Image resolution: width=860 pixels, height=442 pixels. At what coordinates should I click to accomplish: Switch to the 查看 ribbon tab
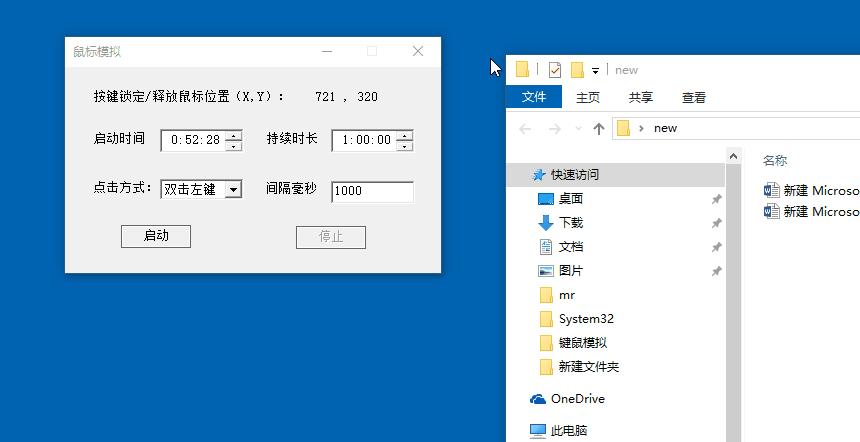[694, 98]
